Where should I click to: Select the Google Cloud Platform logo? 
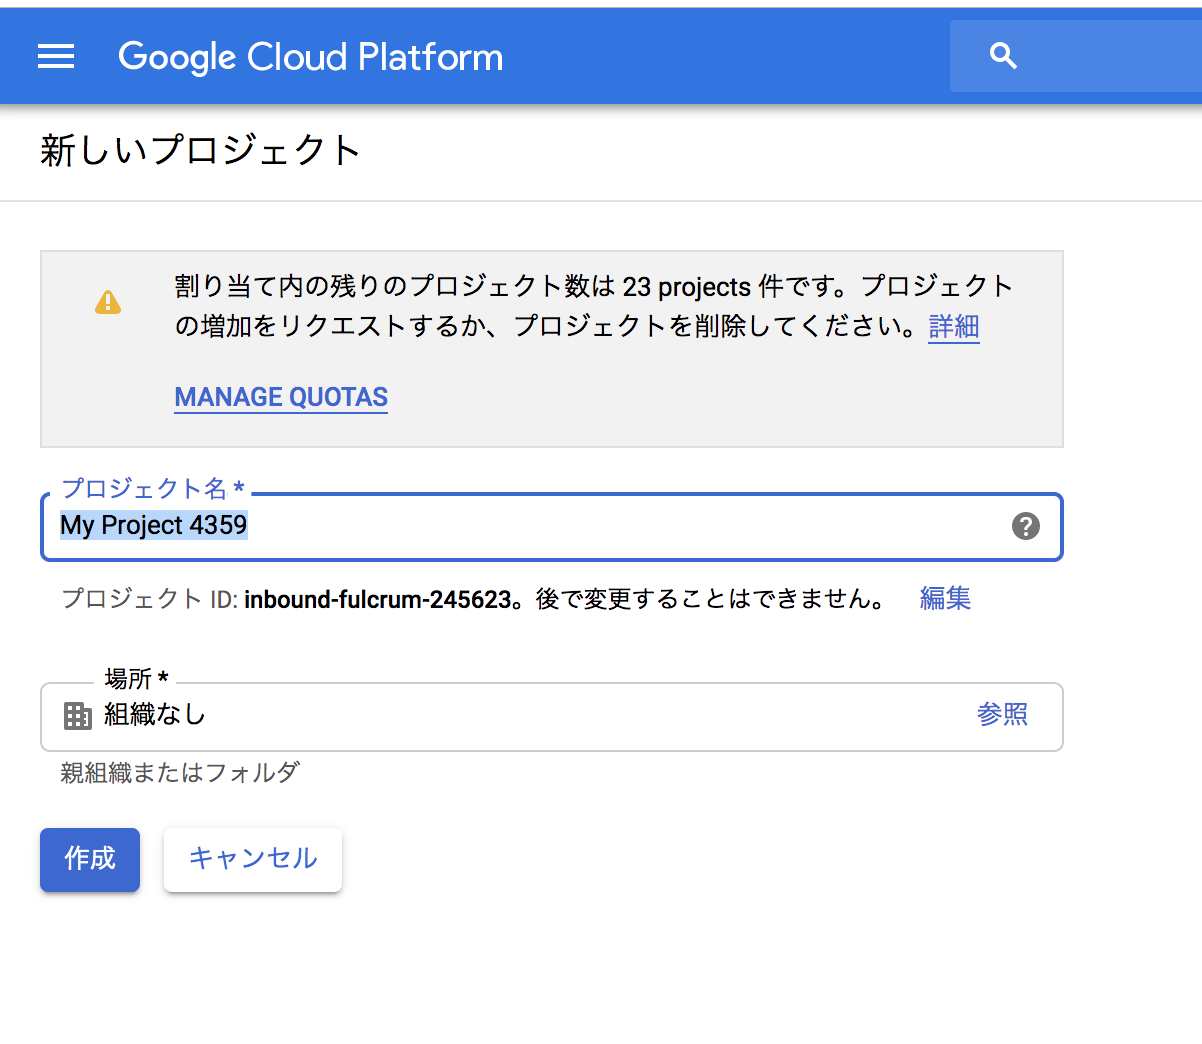[310, 57]
